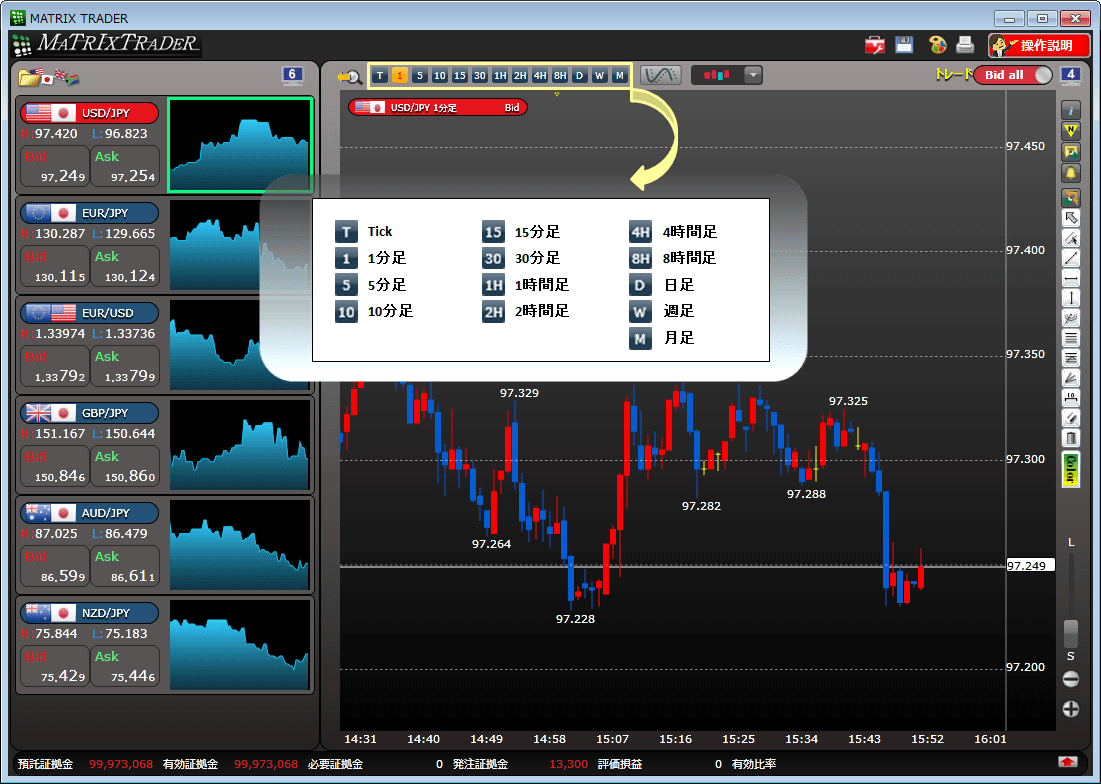Click the chart zoom slider handle
1101x784 pixels.
[x=1071, y=633]
